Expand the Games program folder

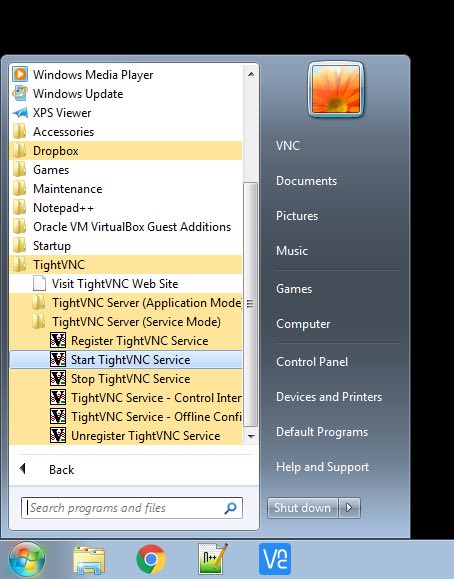[x=126, y=170]
